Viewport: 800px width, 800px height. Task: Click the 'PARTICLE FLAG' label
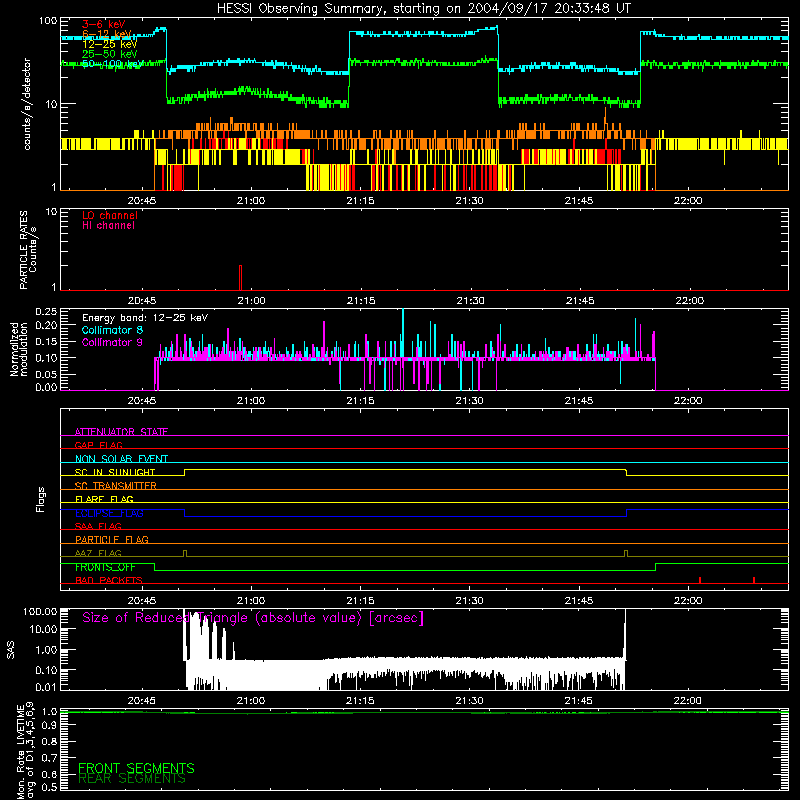[x=112, y=539]
